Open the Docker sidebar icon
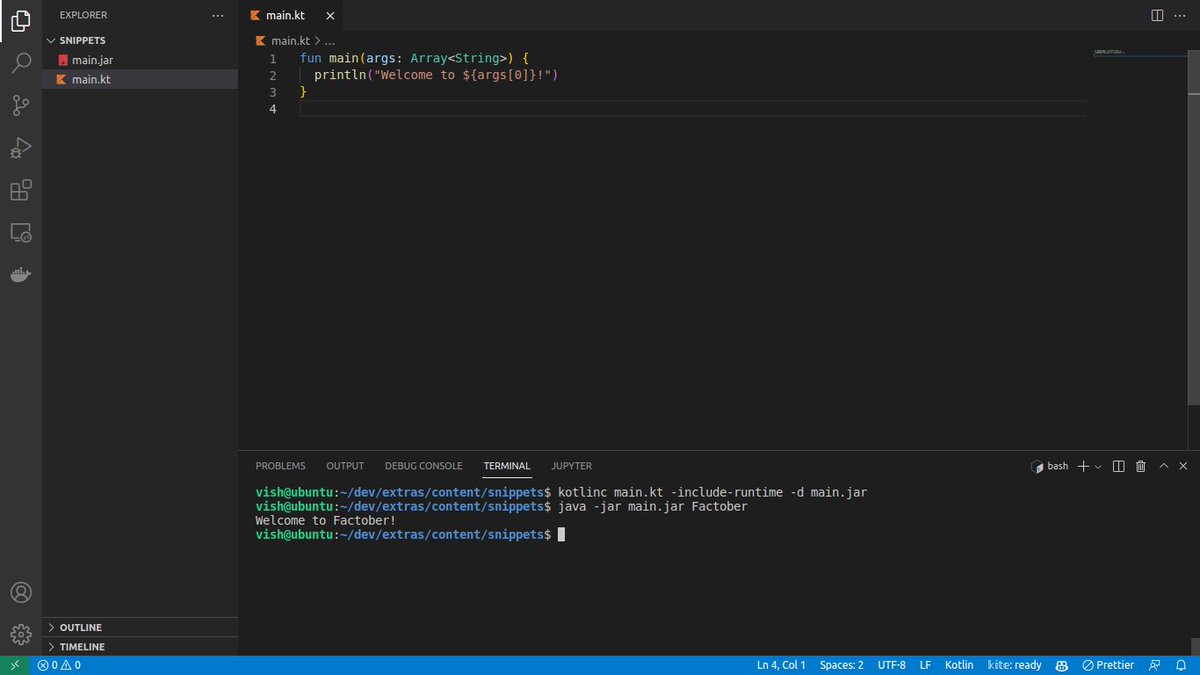Screen dimensions: 1200x675 [x=21, y=275]
